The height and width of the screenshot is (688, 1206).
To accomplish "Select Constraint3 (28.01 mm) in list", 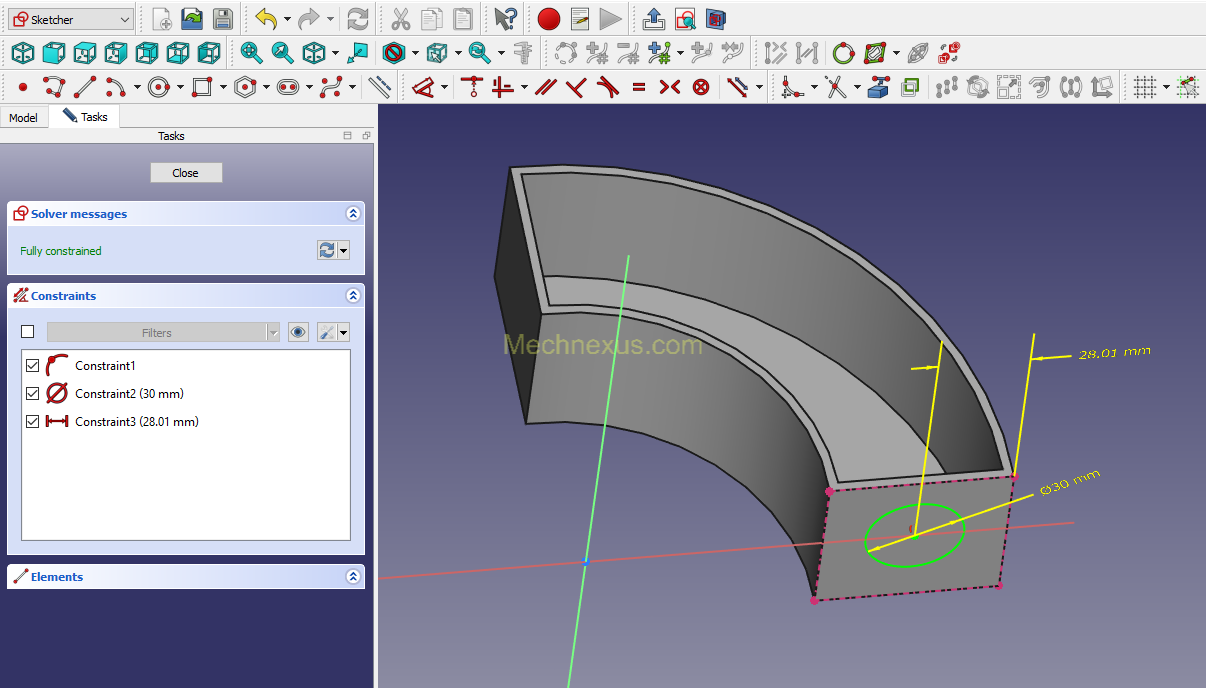I will pos(136,422).
